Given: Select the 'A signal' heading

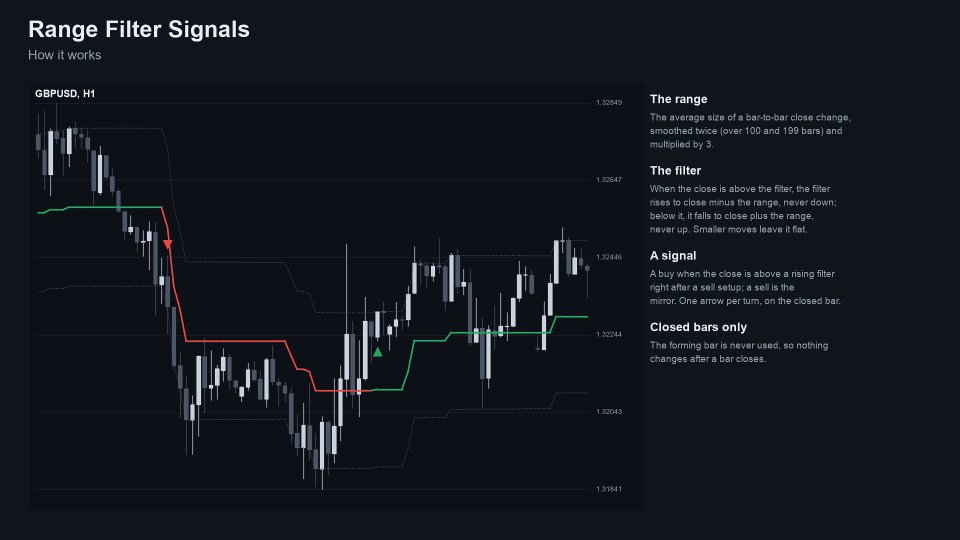Looking at the screenshot, I should (673, 256).
